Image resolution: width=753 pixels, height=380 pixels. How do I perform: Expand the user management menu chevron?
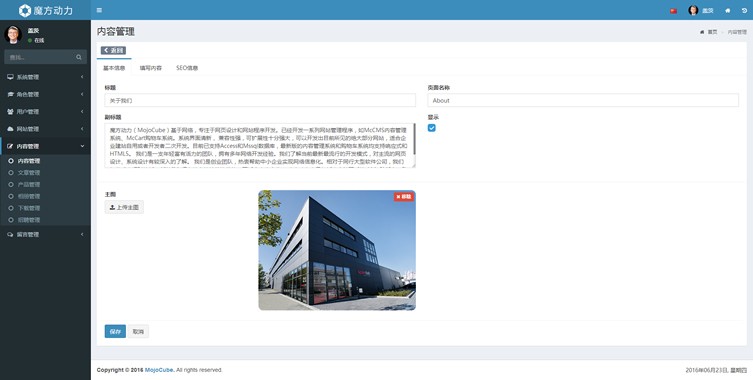(x=82, y=111)
